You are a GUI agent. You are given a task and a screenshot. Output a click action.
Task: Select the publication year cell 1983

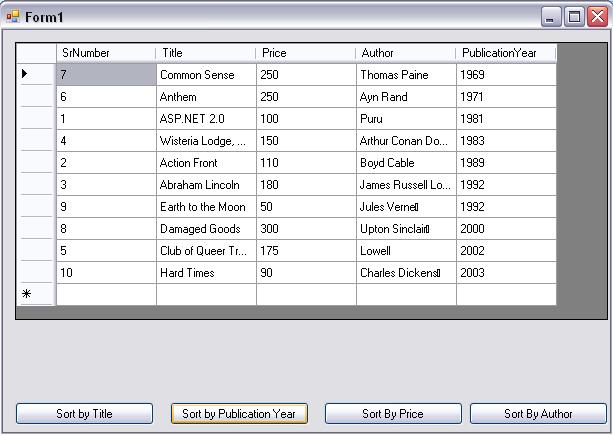(507, 141)
